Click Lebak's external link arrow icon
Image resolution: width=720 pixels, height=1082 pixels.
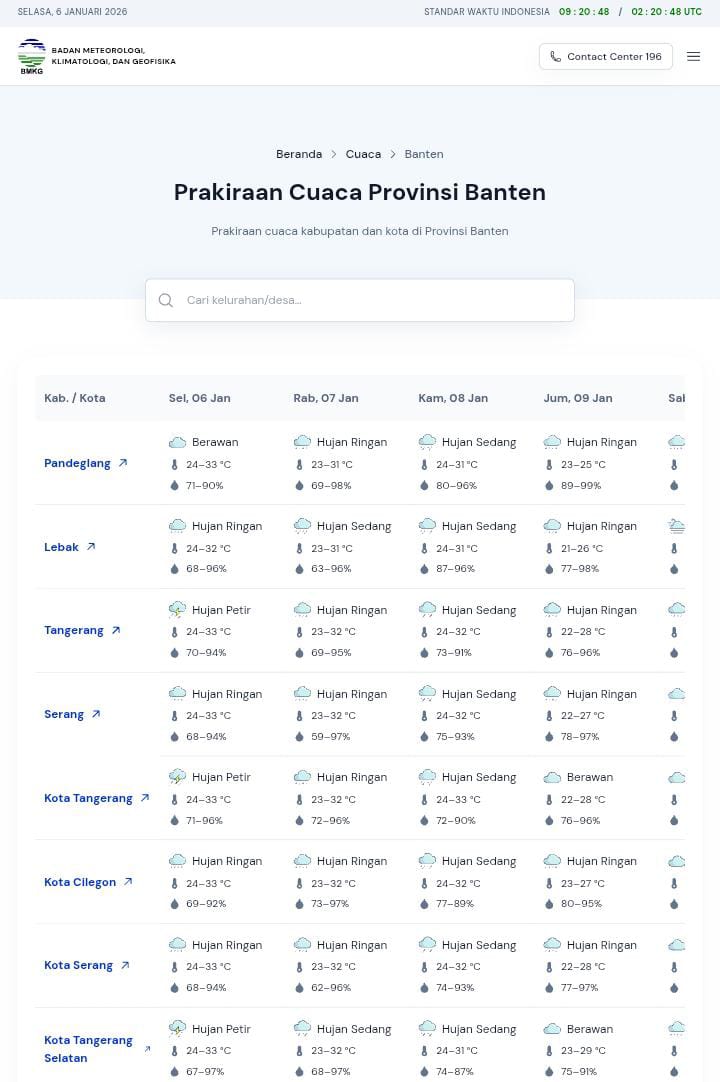point(91,547)
